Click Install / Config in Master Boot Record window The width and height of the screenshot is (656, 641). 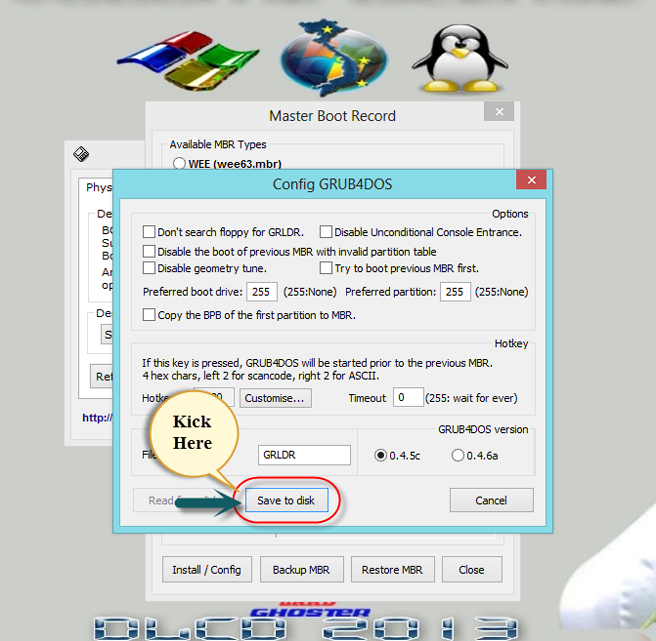(x=207, y=569)
